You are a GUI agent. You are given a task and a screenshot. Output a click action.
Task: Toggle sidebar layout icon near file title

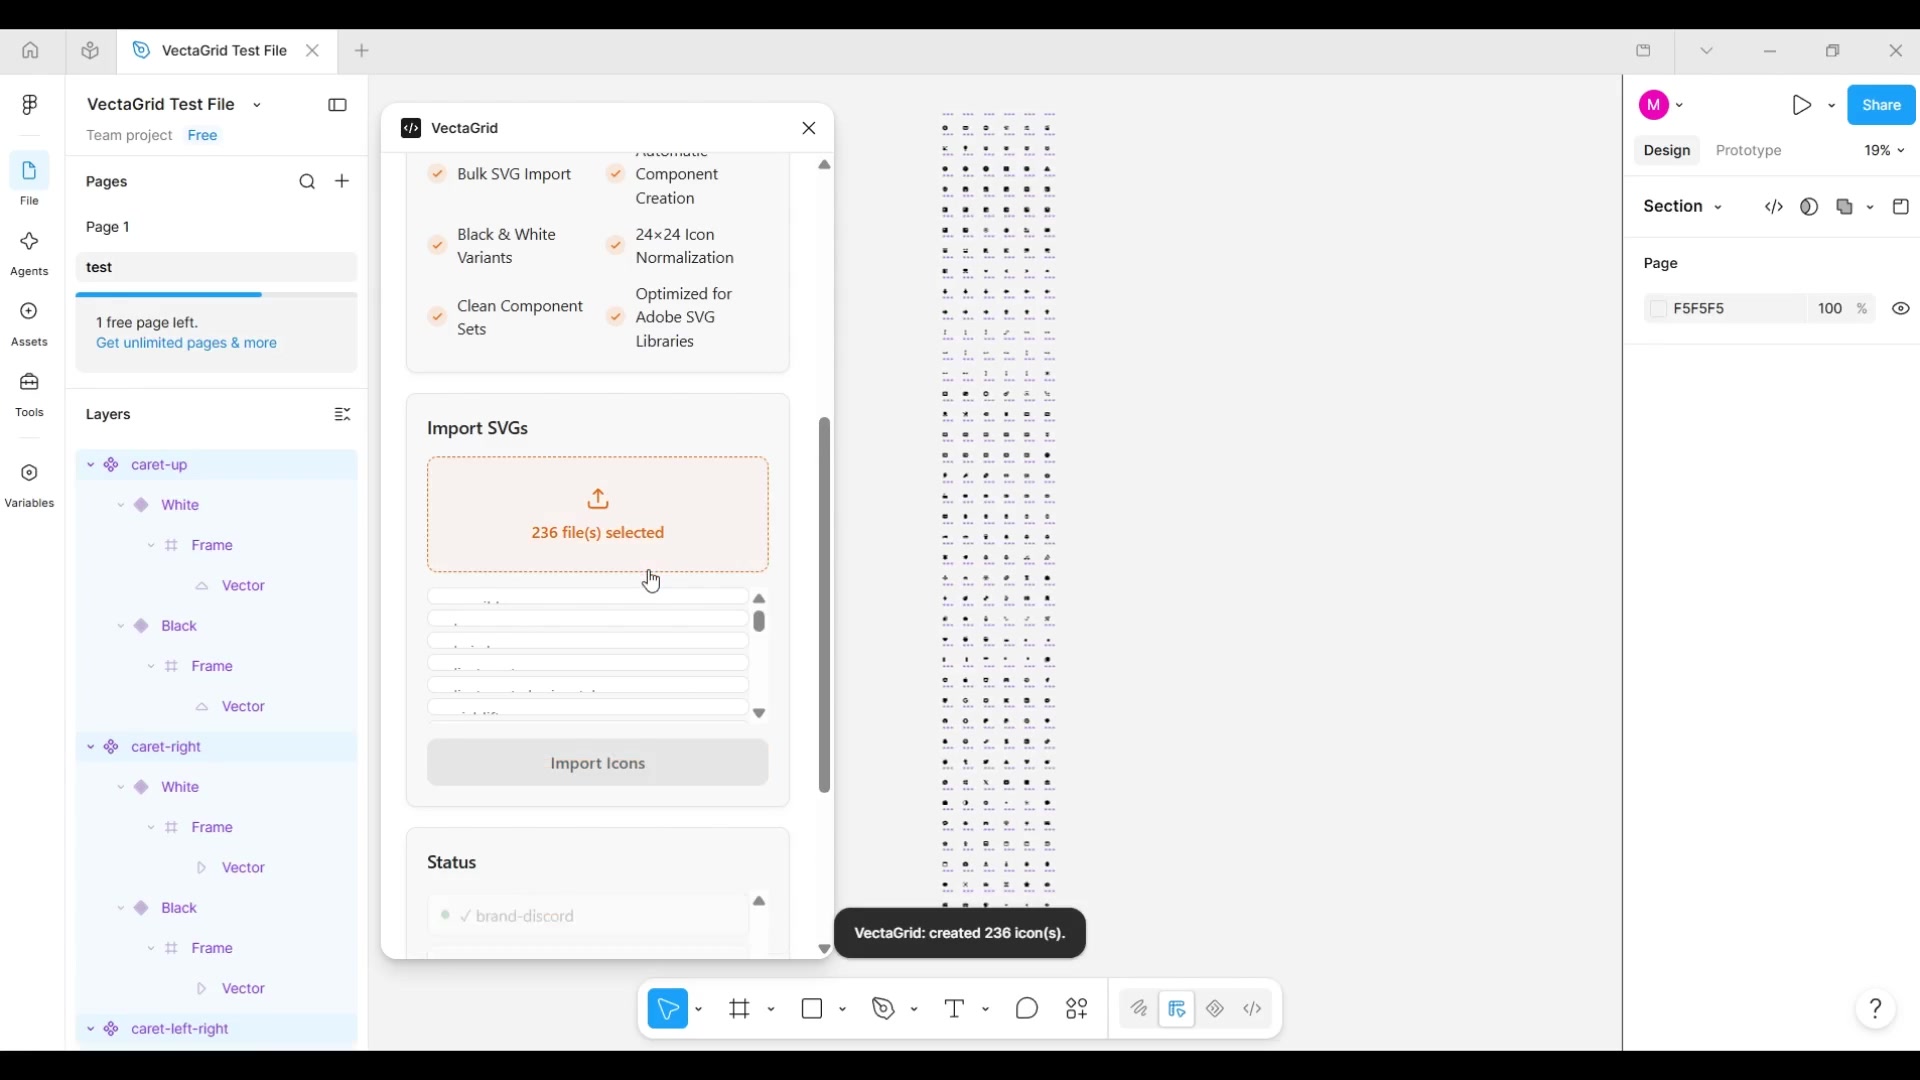[338, 105]
